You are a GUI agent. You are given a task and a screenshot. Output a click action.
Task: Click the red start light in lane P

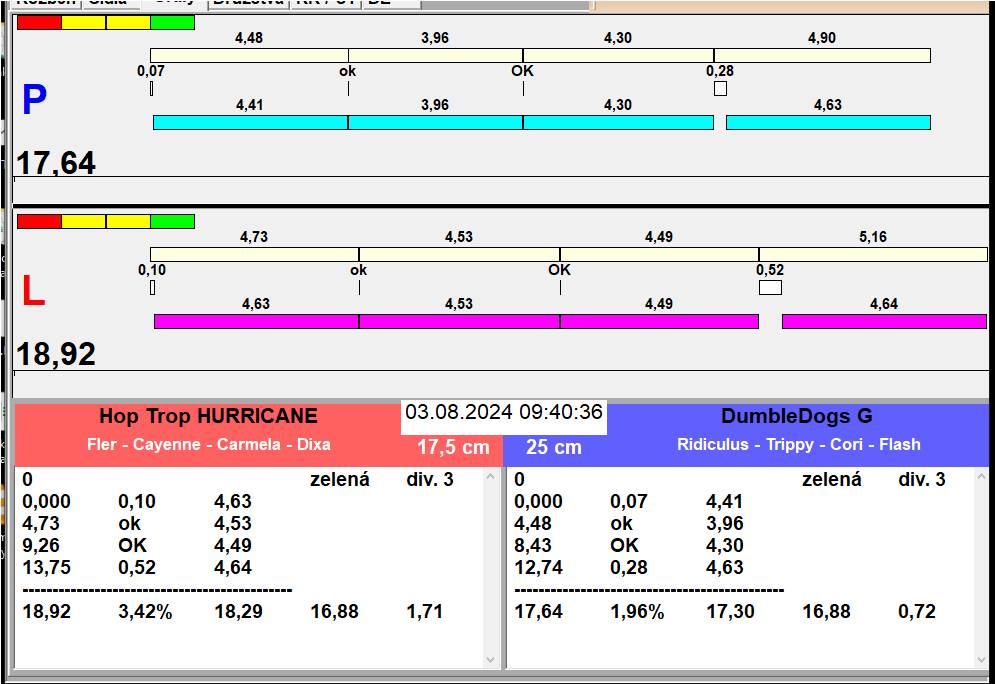point(39,22)
